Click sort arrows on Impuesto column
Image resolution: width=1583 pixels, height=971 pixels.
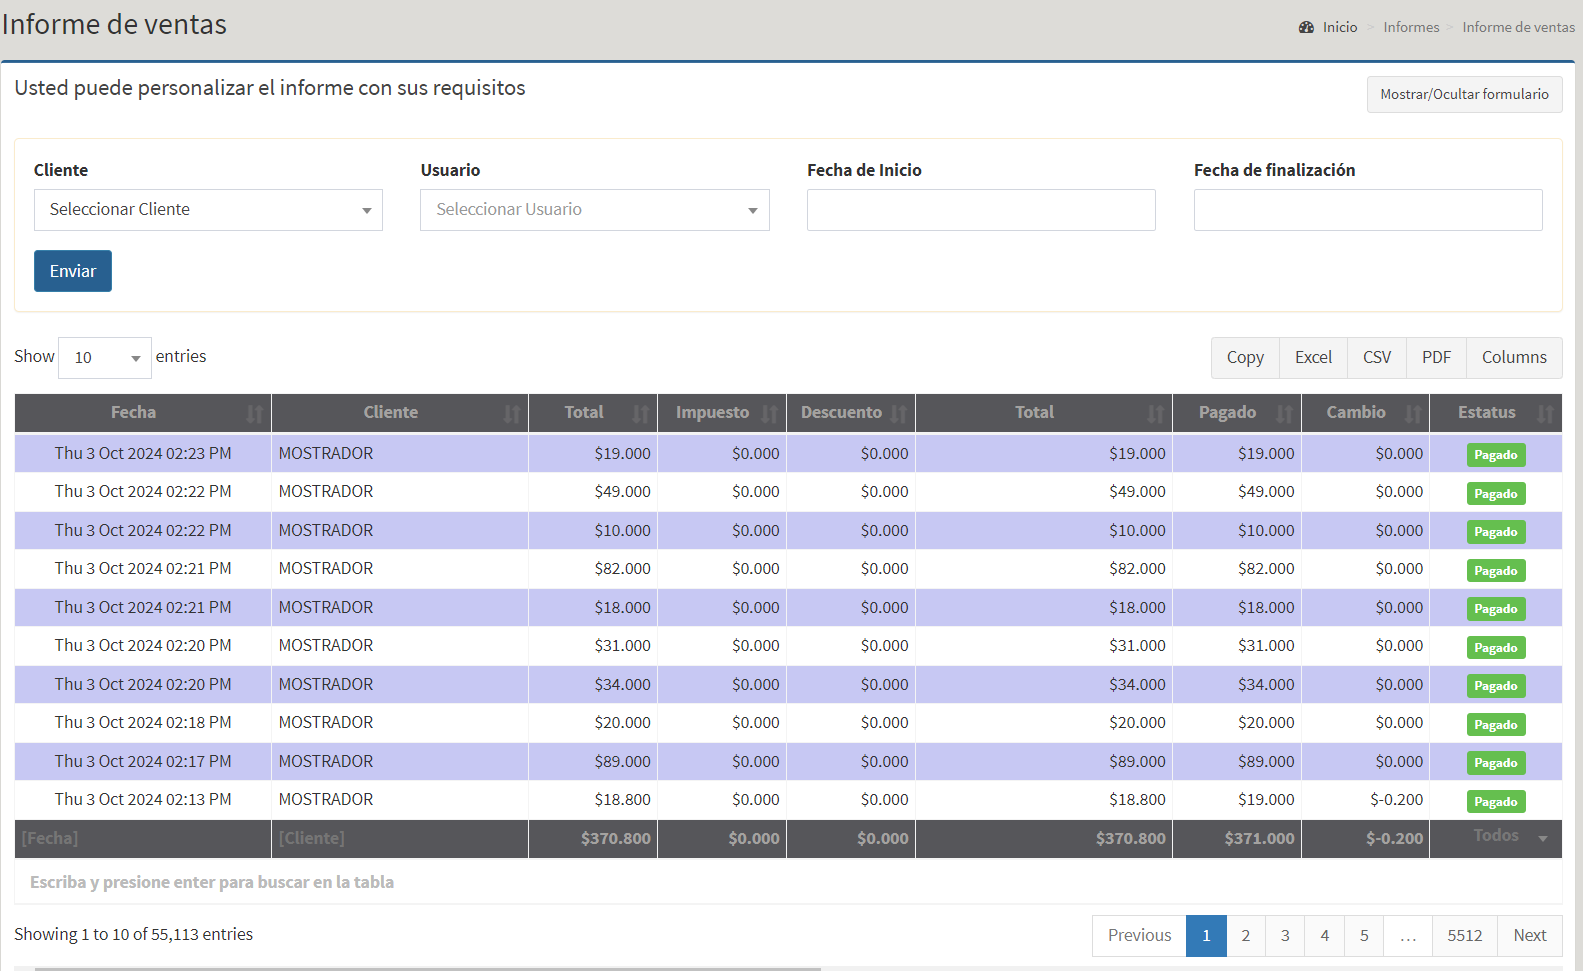point(769,413)
